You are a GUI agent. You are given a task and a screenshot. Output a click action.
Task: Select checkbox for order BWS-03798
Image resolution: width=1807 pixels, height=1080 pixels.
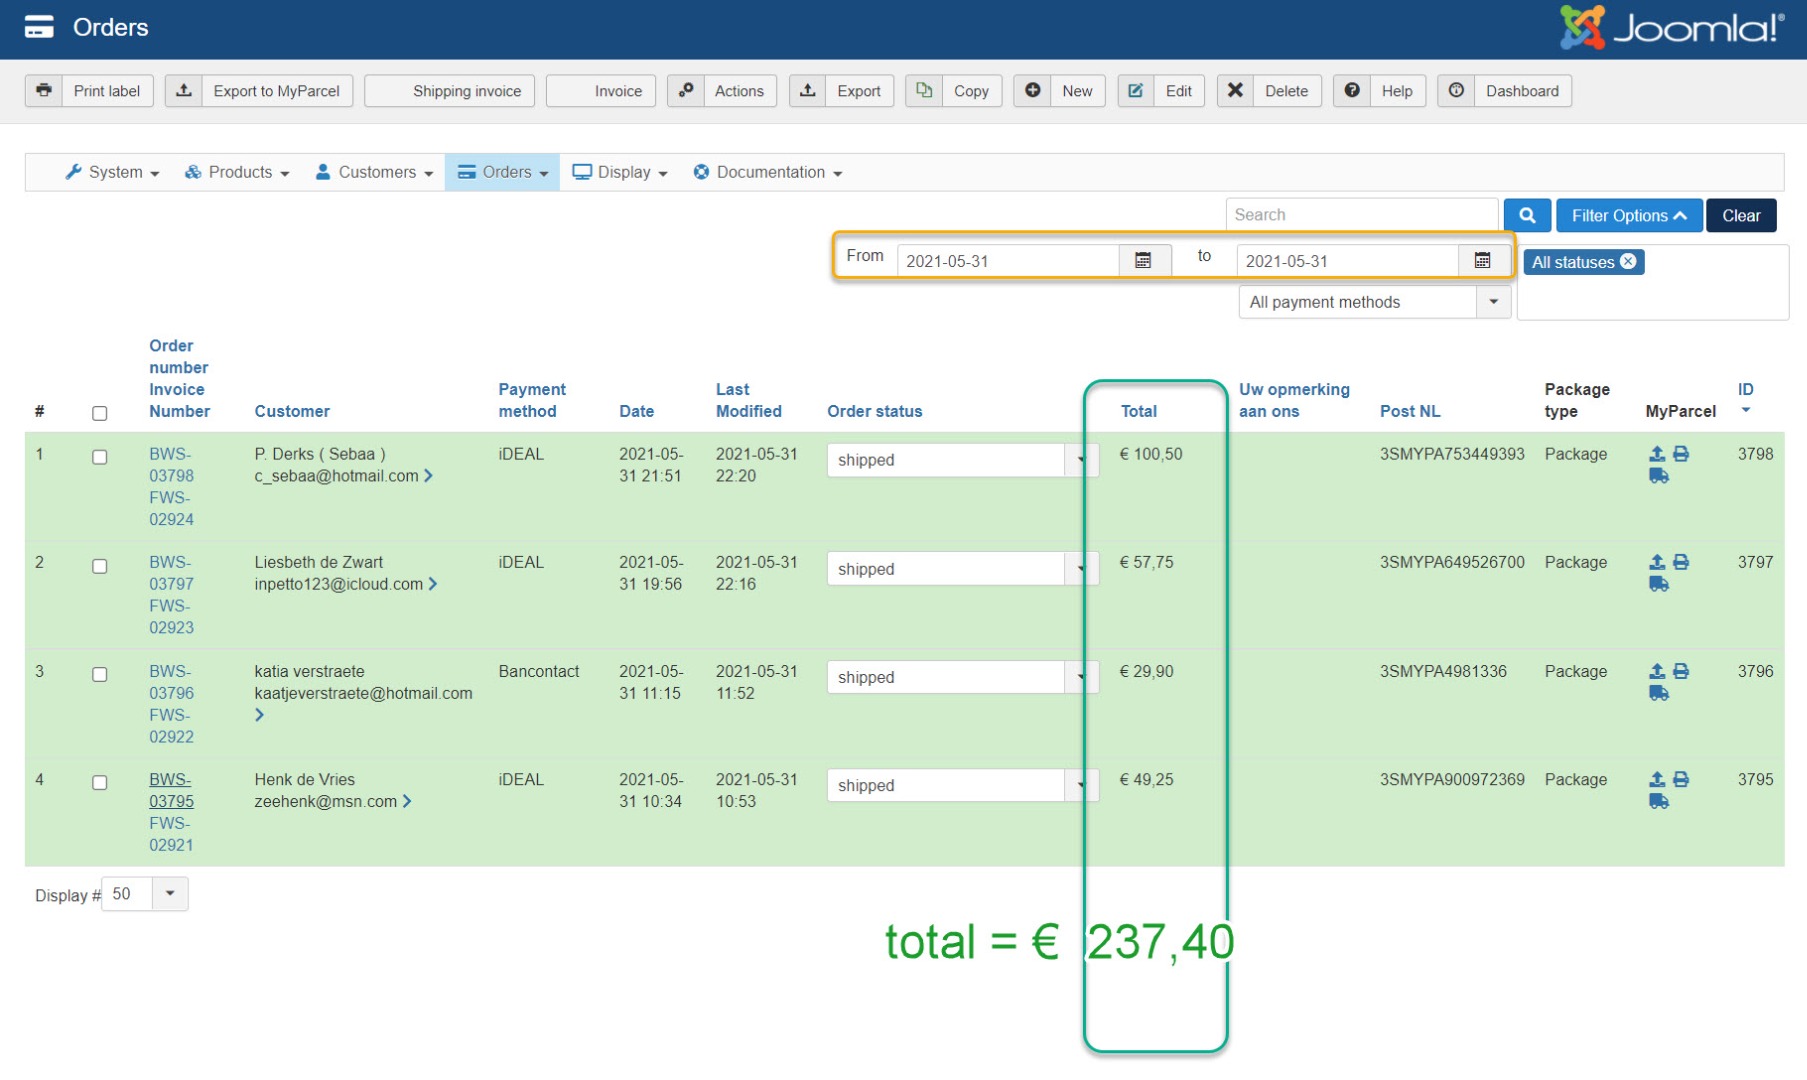click(x=100, y=457)
